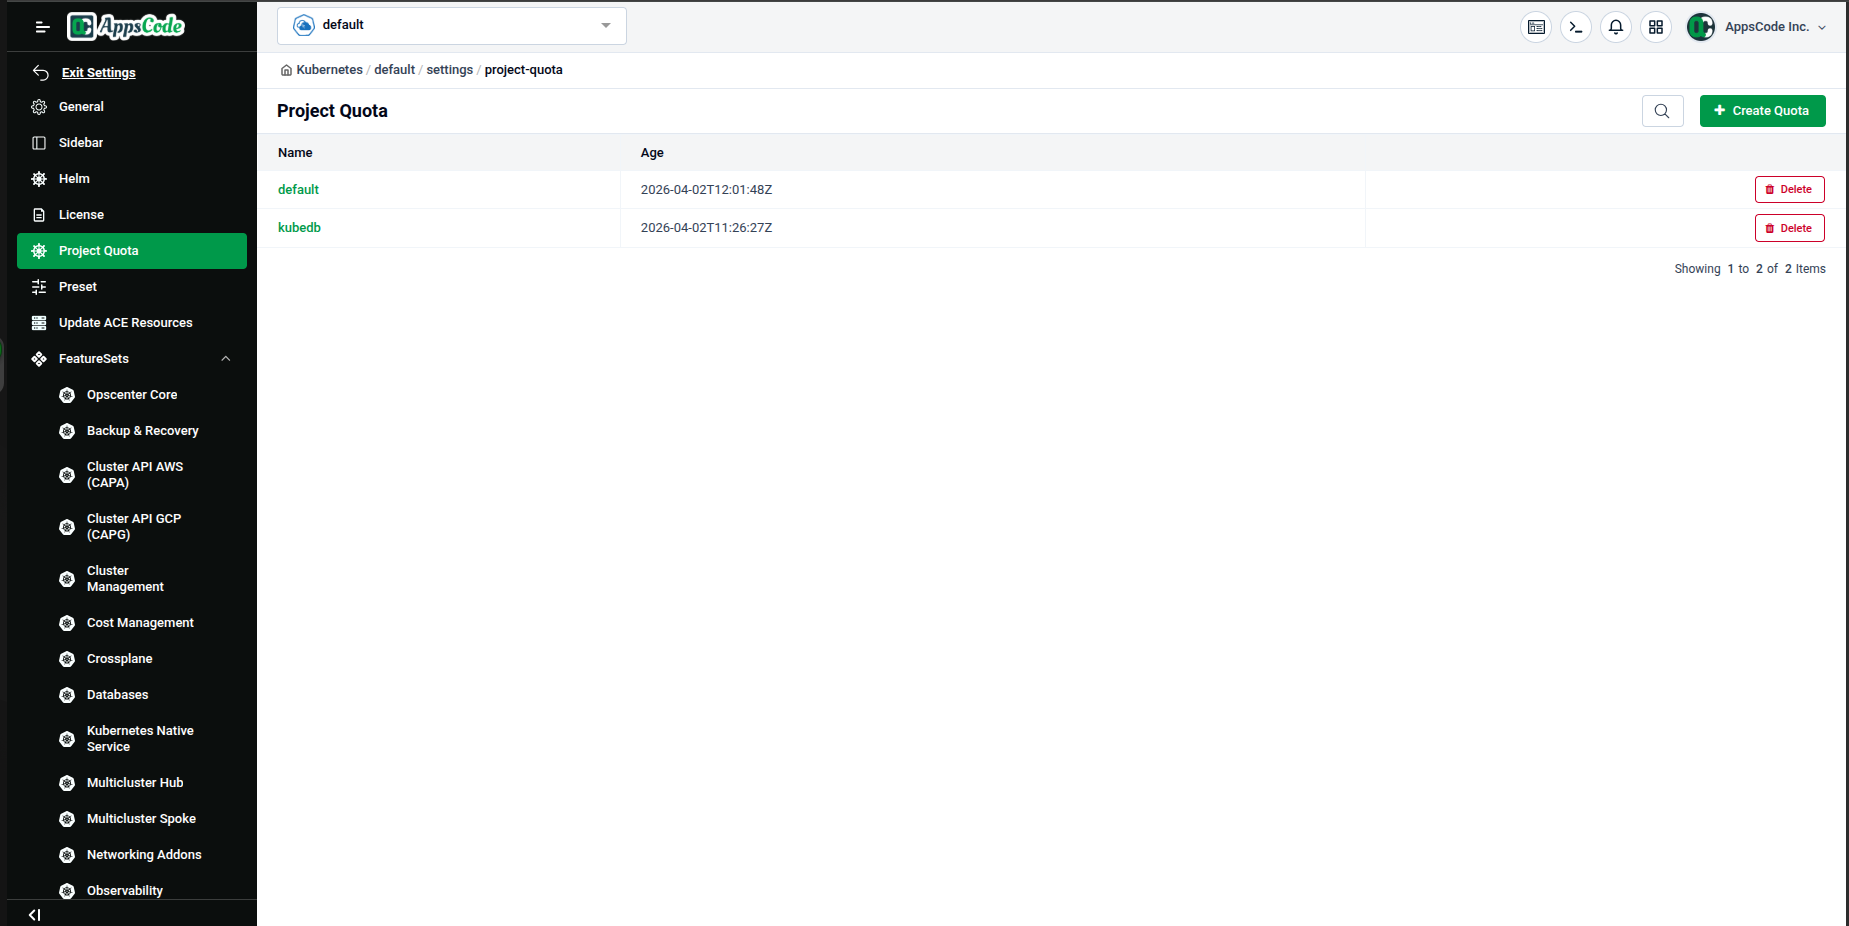Image resolution: width=1849 pixels, height=926 pixels.
Task: Click the AppsCode logo in the sidebar
Action: point(125,27)
